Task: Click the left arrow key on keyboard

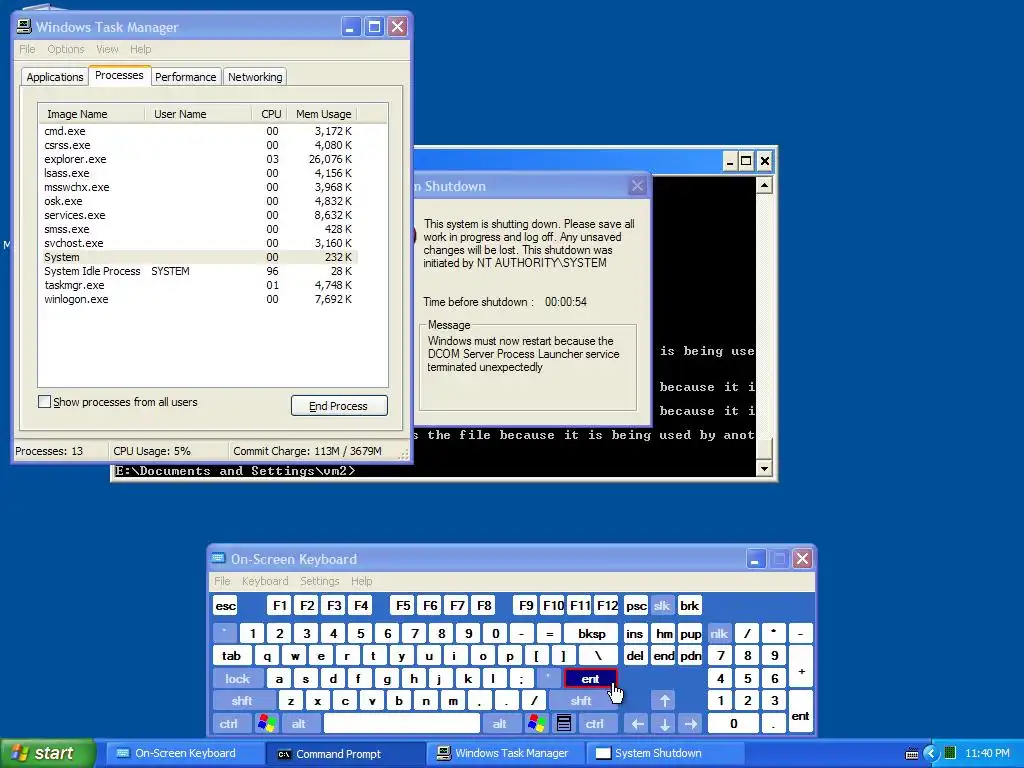Action: tap(637, 723)
